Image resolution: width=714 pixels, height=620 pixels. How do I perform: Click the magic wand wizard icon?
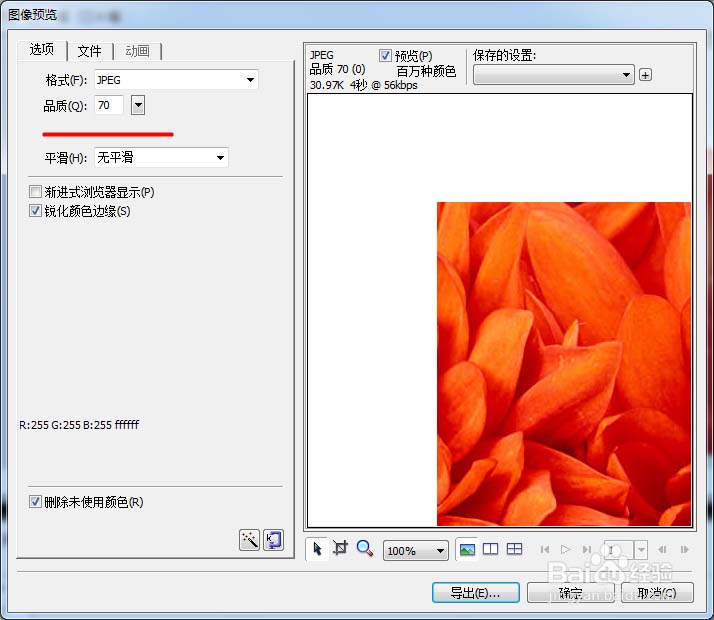pyautogui.click(x=249, y=540)
